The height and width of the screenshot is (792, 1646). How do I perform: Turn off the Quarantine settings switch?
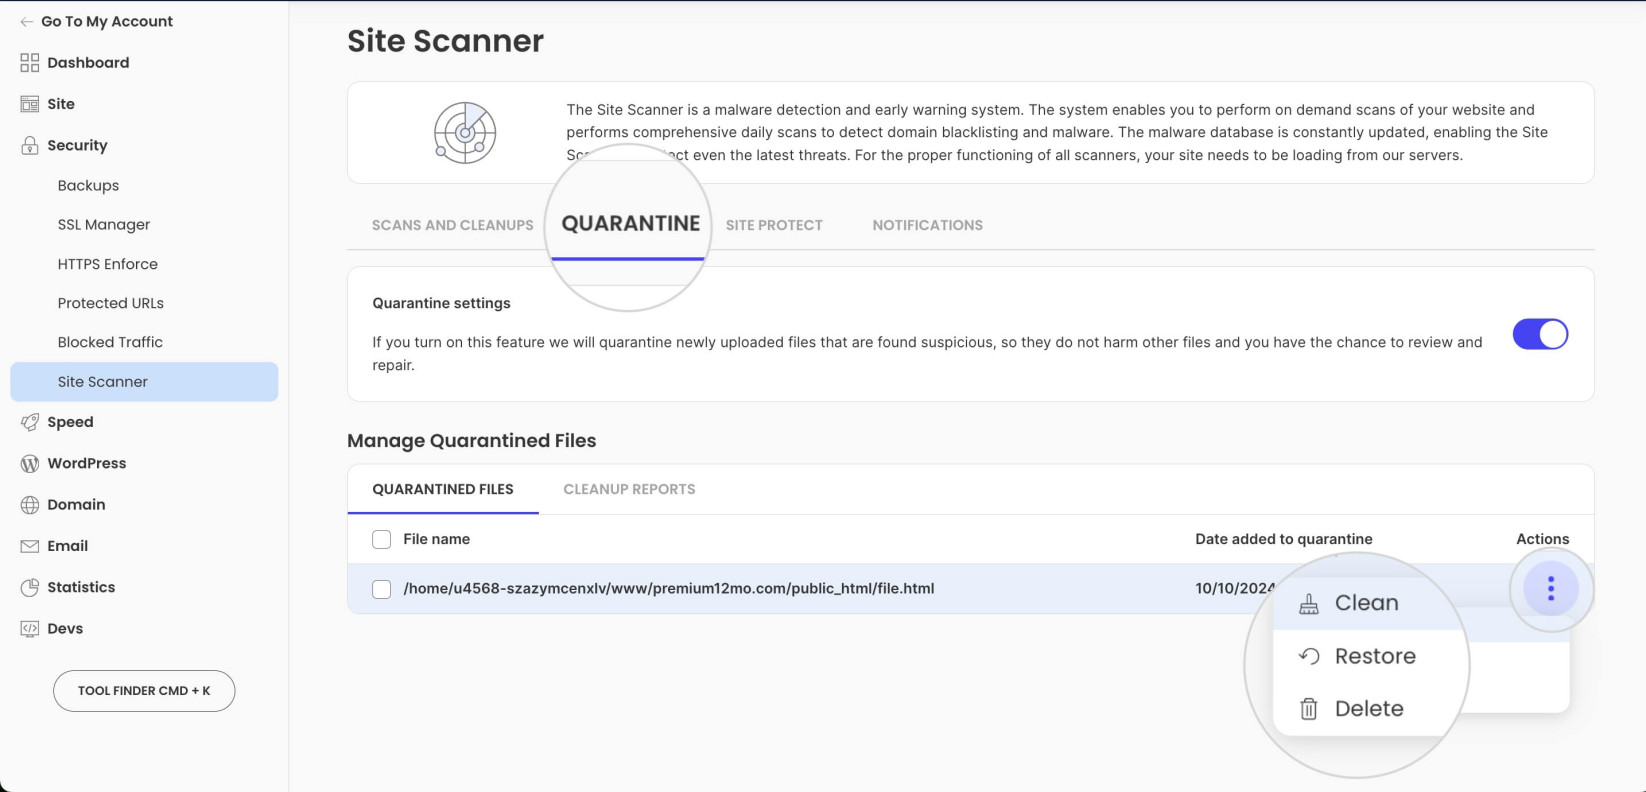[x=1540, y=334]
